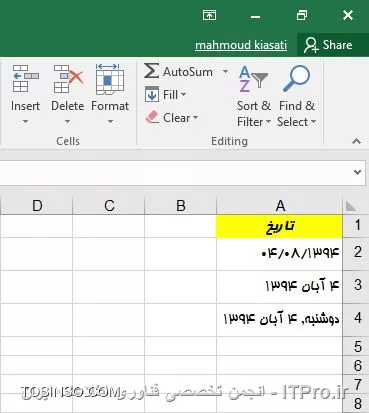
Task: Open the Format dropdown arrow
Action: coord(110,122)
